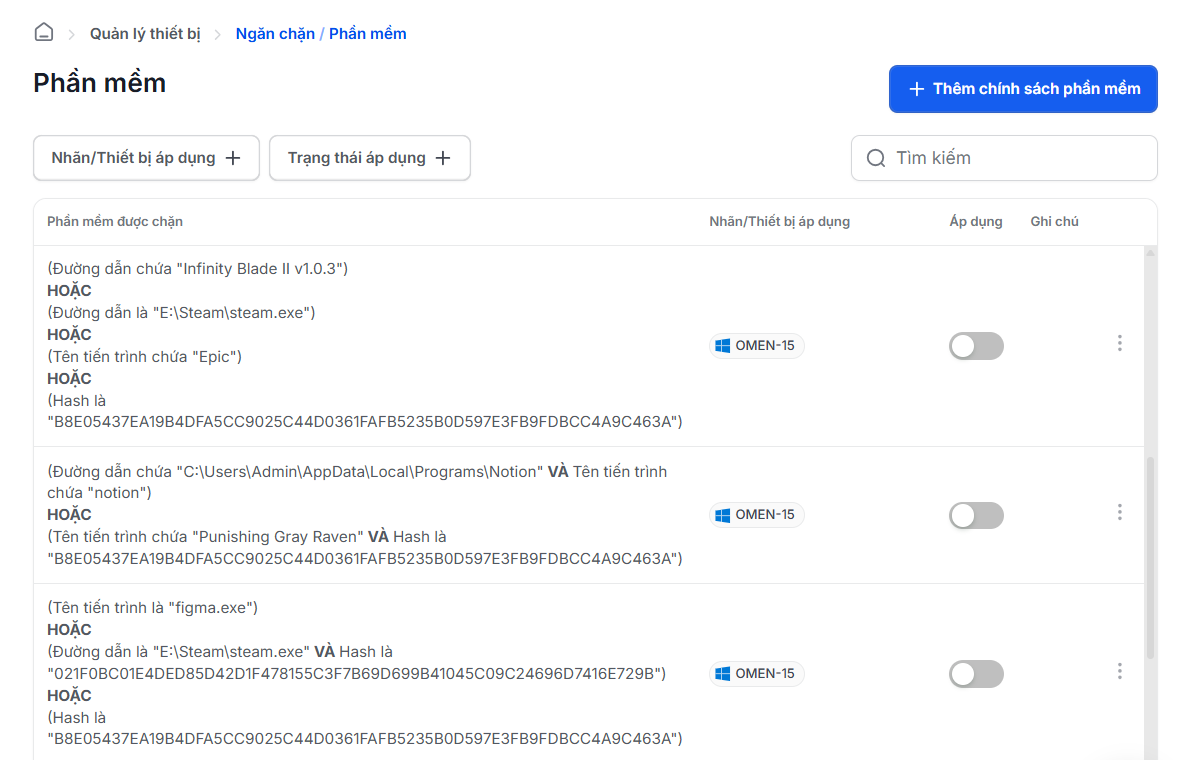Screen dimensions: 1185x760
Task: Click OMEN-15 tag in Notion row
Action: click(x=756, y=514)
